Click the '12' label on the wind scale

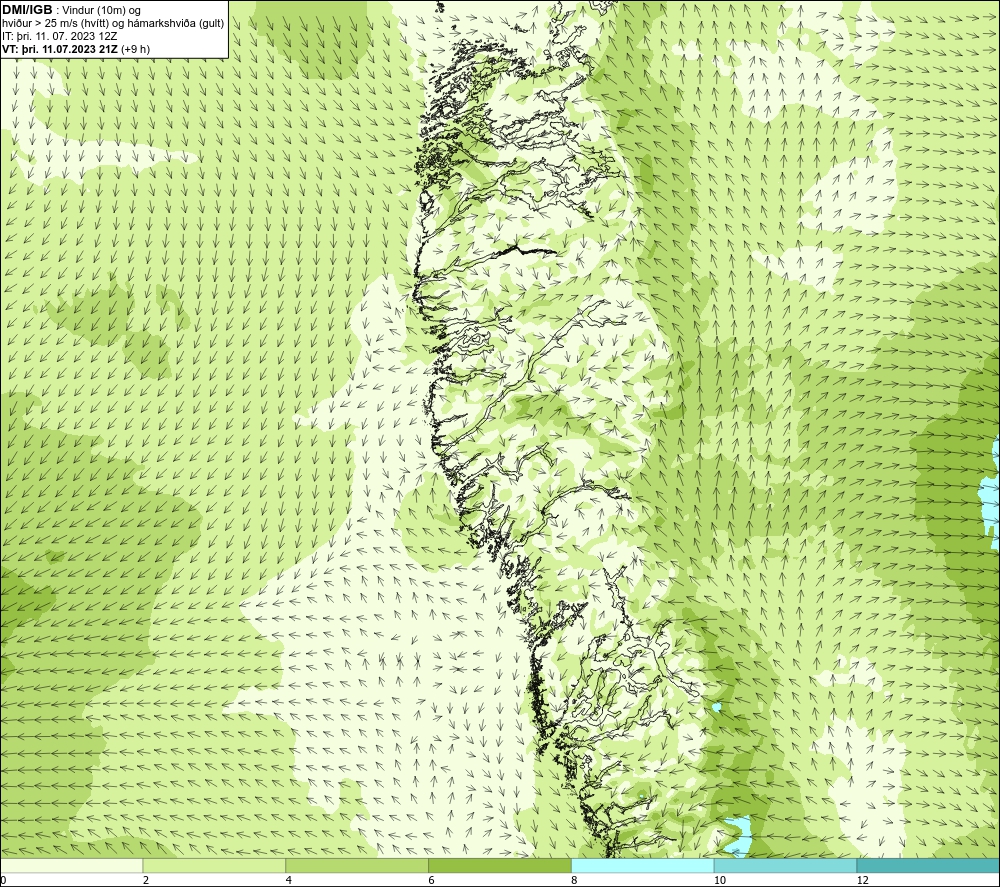tap(863, 881)
